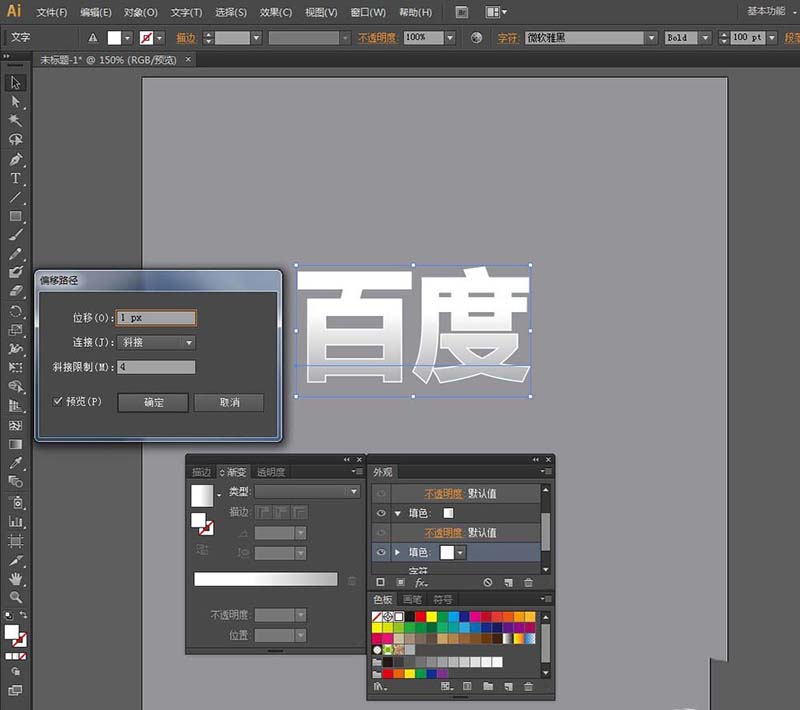800x710 pixels.
Task: Toggle the 预览(P) checkbox
Action: click(58, 401)
